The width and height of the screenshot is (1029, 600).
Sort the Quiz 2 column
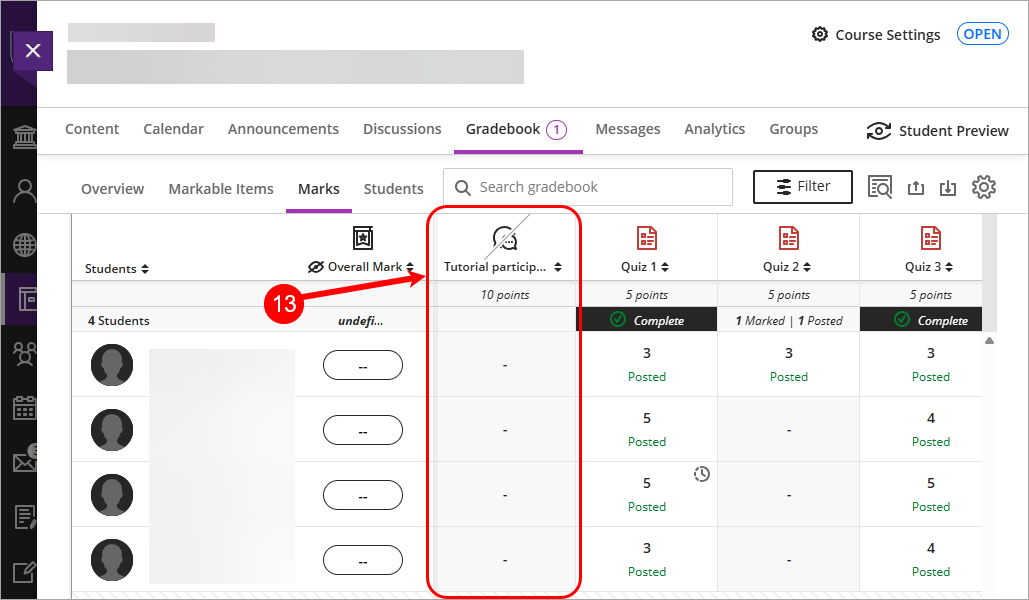(807, 267)
